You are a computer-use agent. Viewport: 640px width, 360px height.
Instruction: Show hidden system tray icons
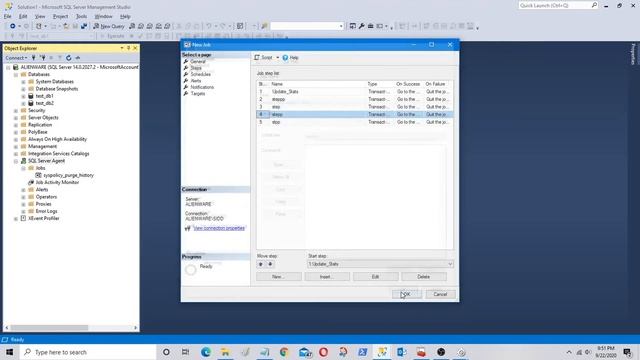click(x=569, y=352)
